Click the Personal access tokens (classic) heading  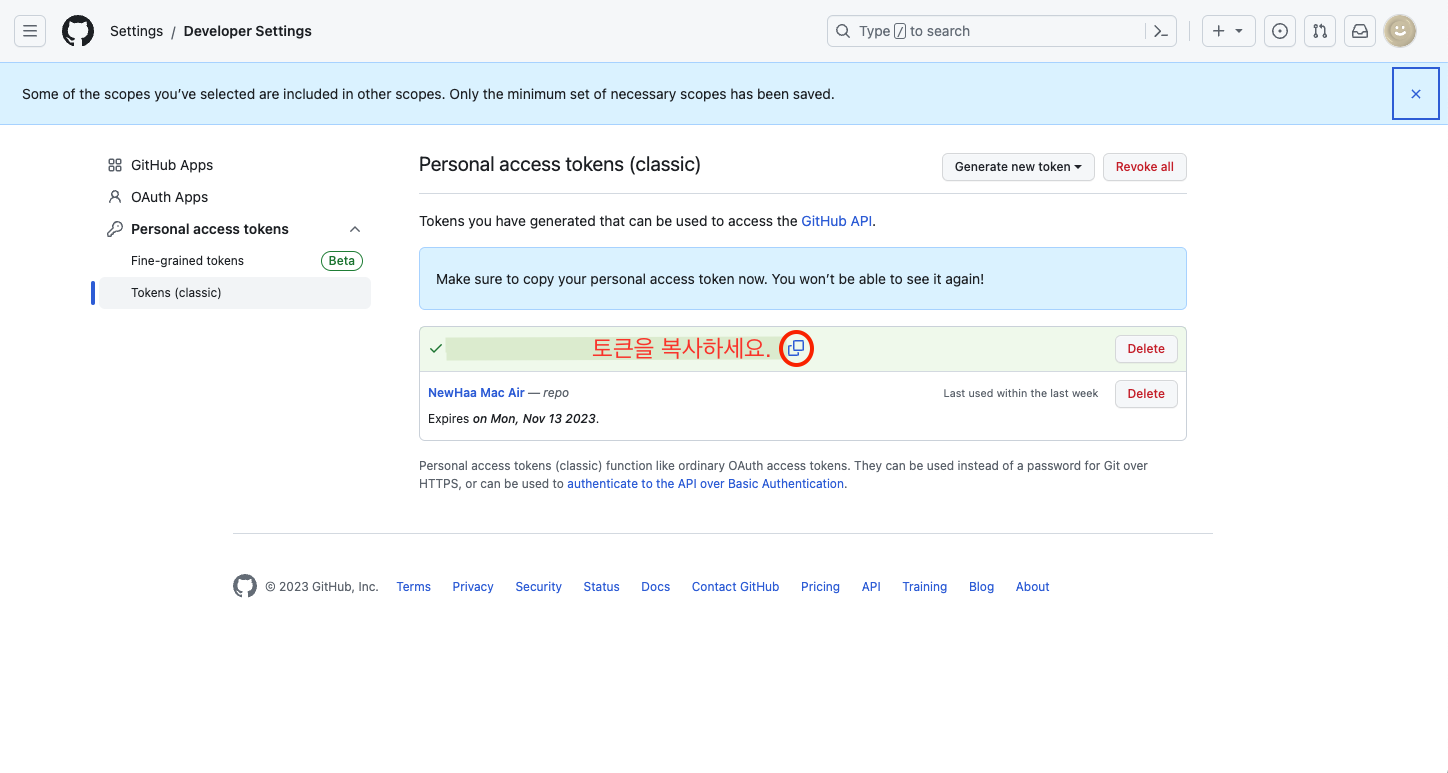pos(560,165)
